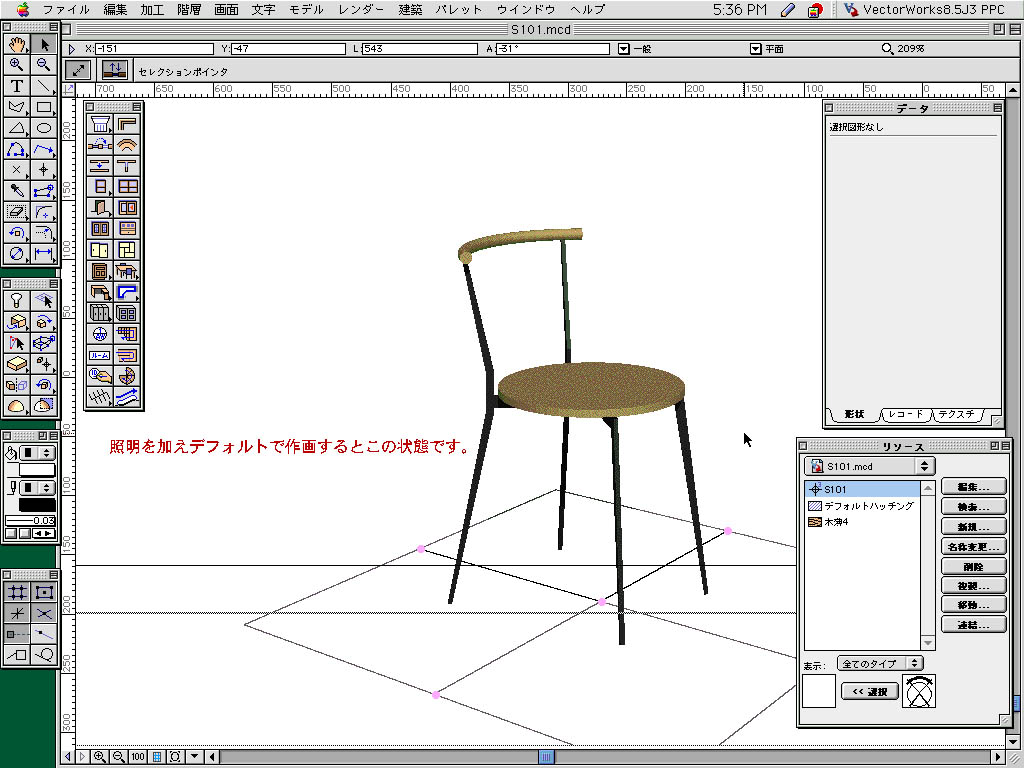This screenshot has height=768, width=1024.
Task: Choose the Ellipse tool
Action: [44, 128]
